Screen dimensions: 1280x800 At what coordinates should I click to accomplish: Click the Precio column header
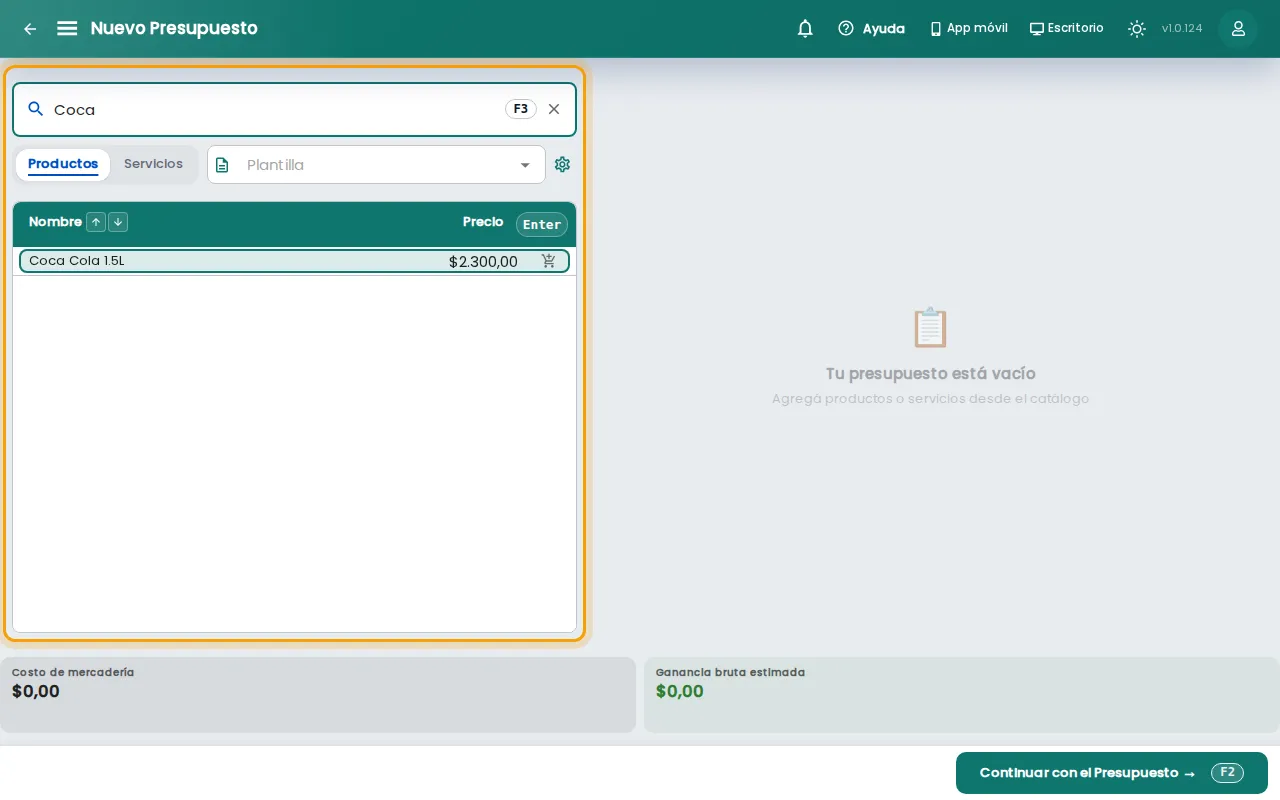pyautogui.click(x=483, y=222)
